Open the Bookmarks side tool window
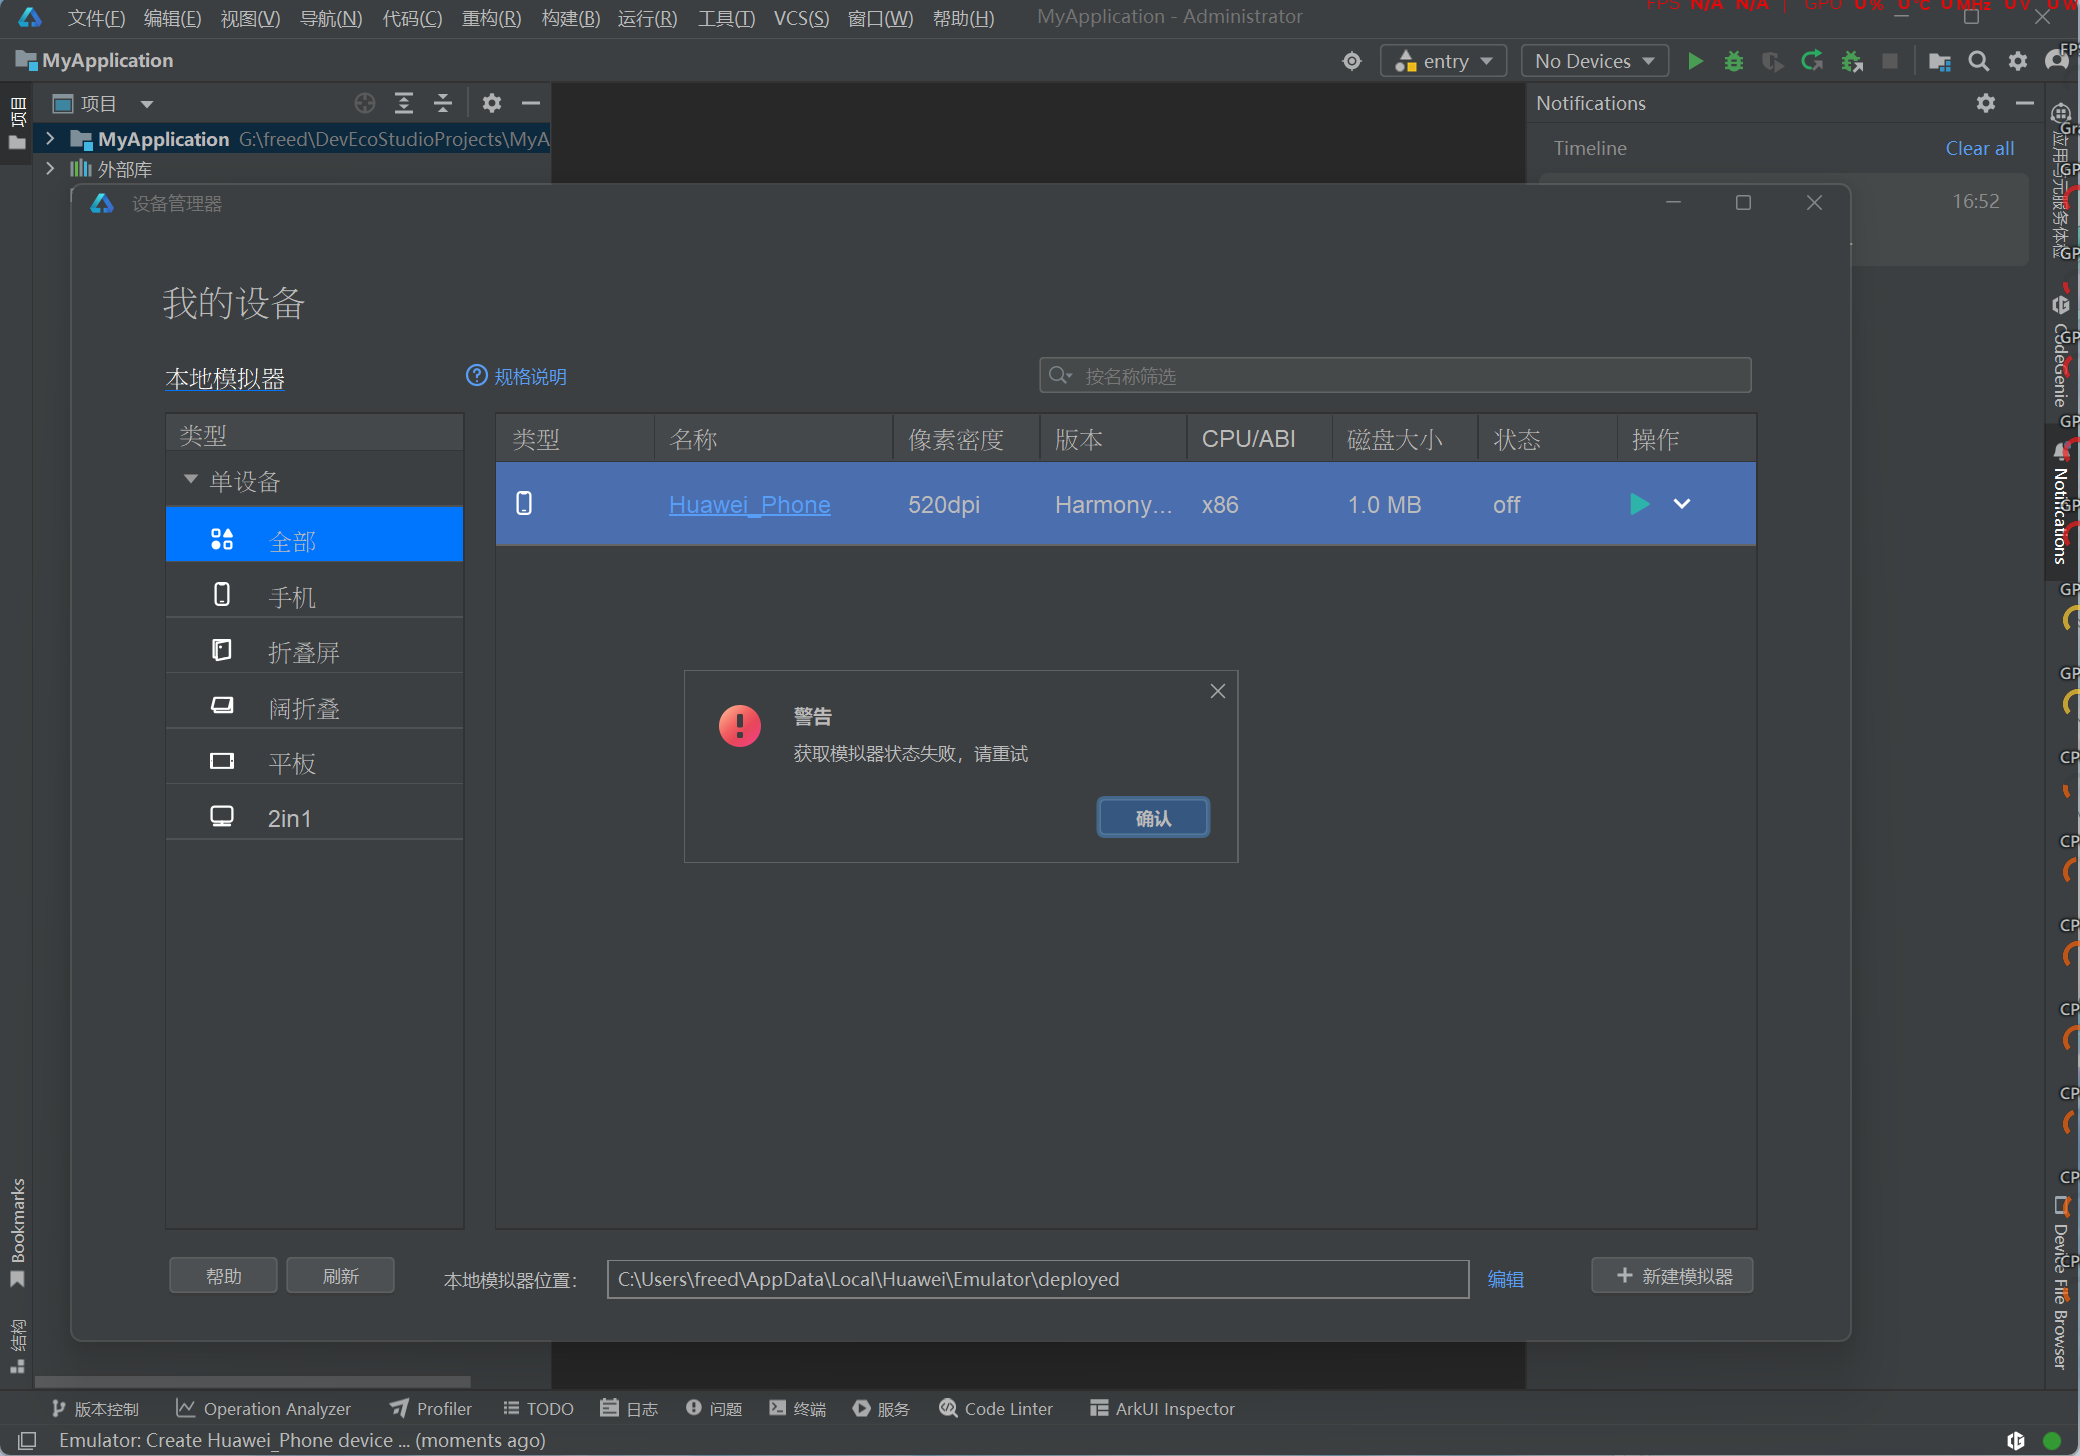This screenshot has height=1456, width=2080. [x=17, y=1232]
